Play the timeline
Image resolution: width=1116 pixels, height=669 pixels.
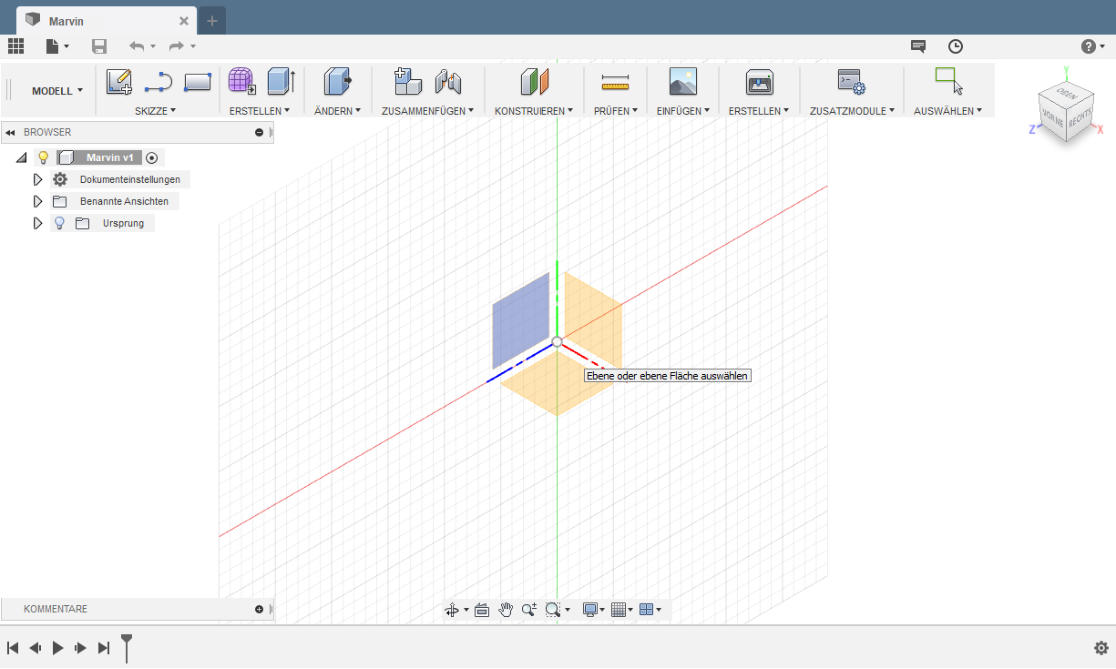pyautogui.click(x=58, y=648)
